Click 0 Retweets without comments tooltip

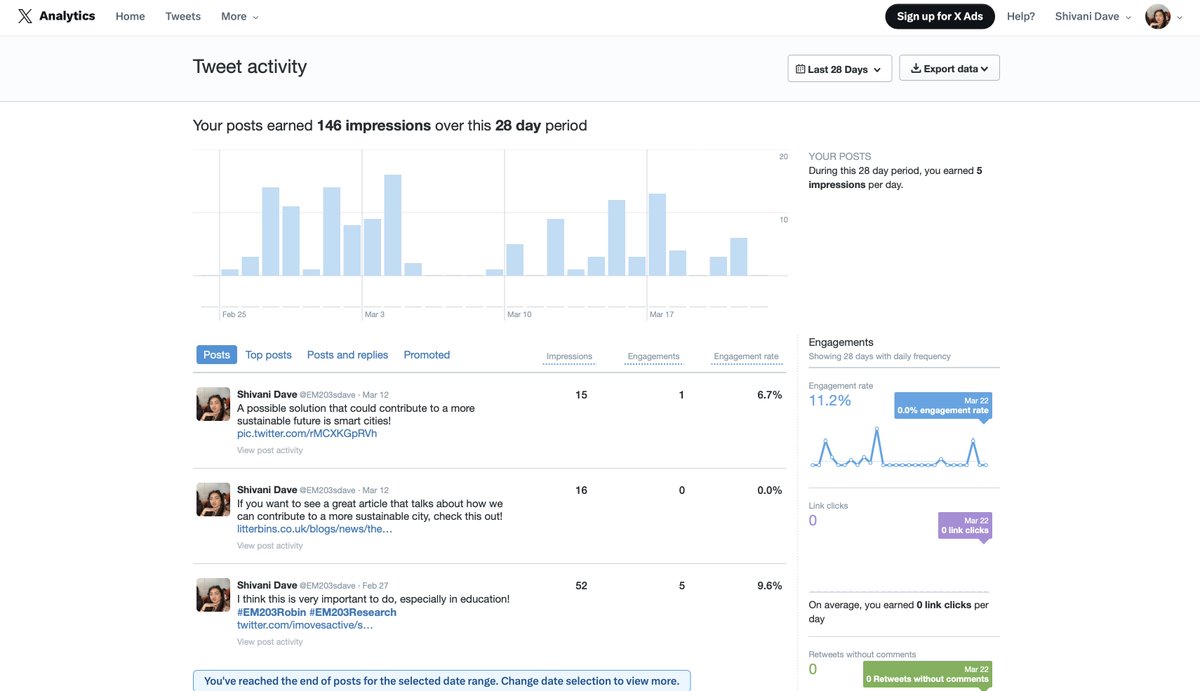tap(926, 674)
